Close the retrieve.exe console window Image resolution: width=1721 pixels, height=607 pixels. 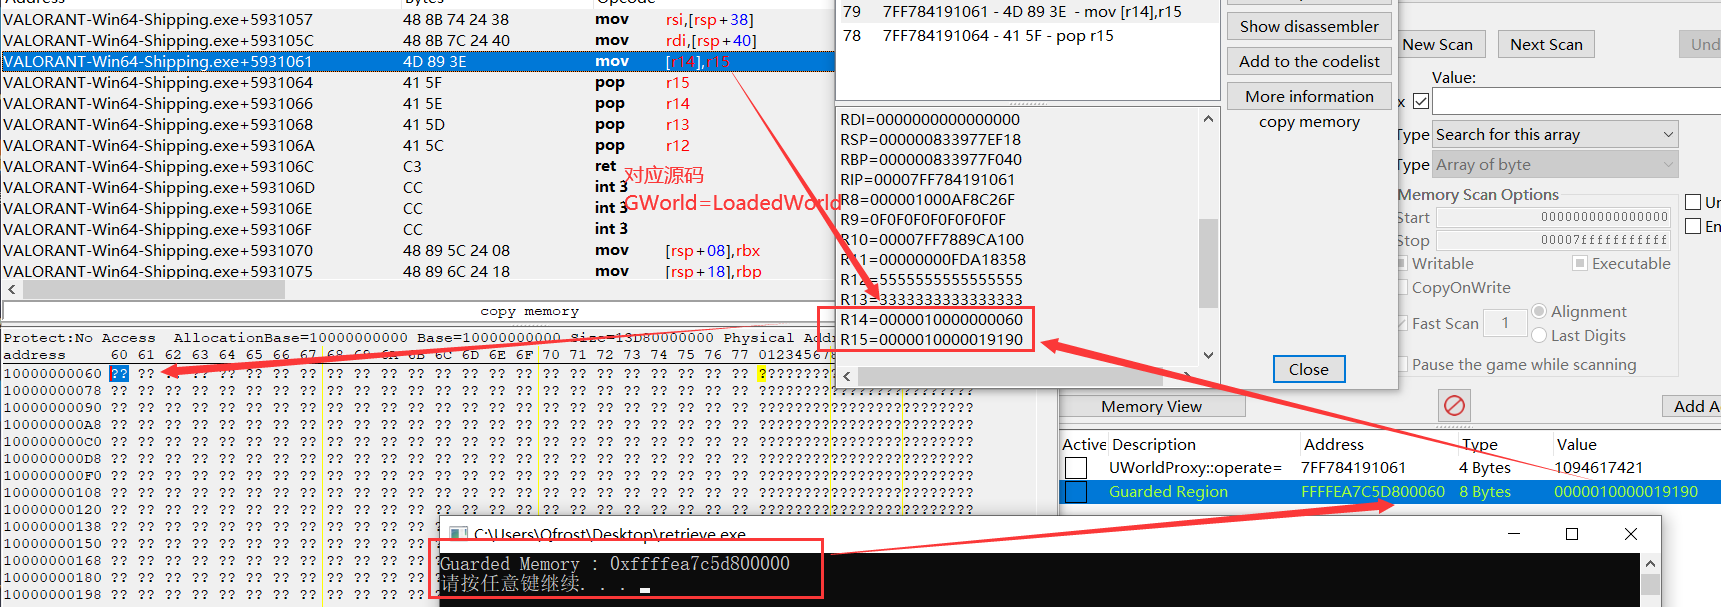pos(1631,534)
